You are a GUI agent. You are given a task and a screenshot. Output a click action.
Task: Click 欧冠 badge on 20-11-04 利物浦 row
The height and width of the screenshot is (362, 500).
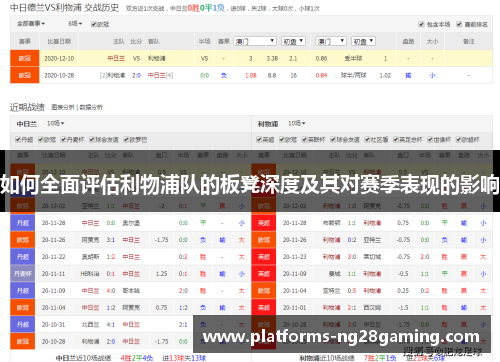point(264,291)
